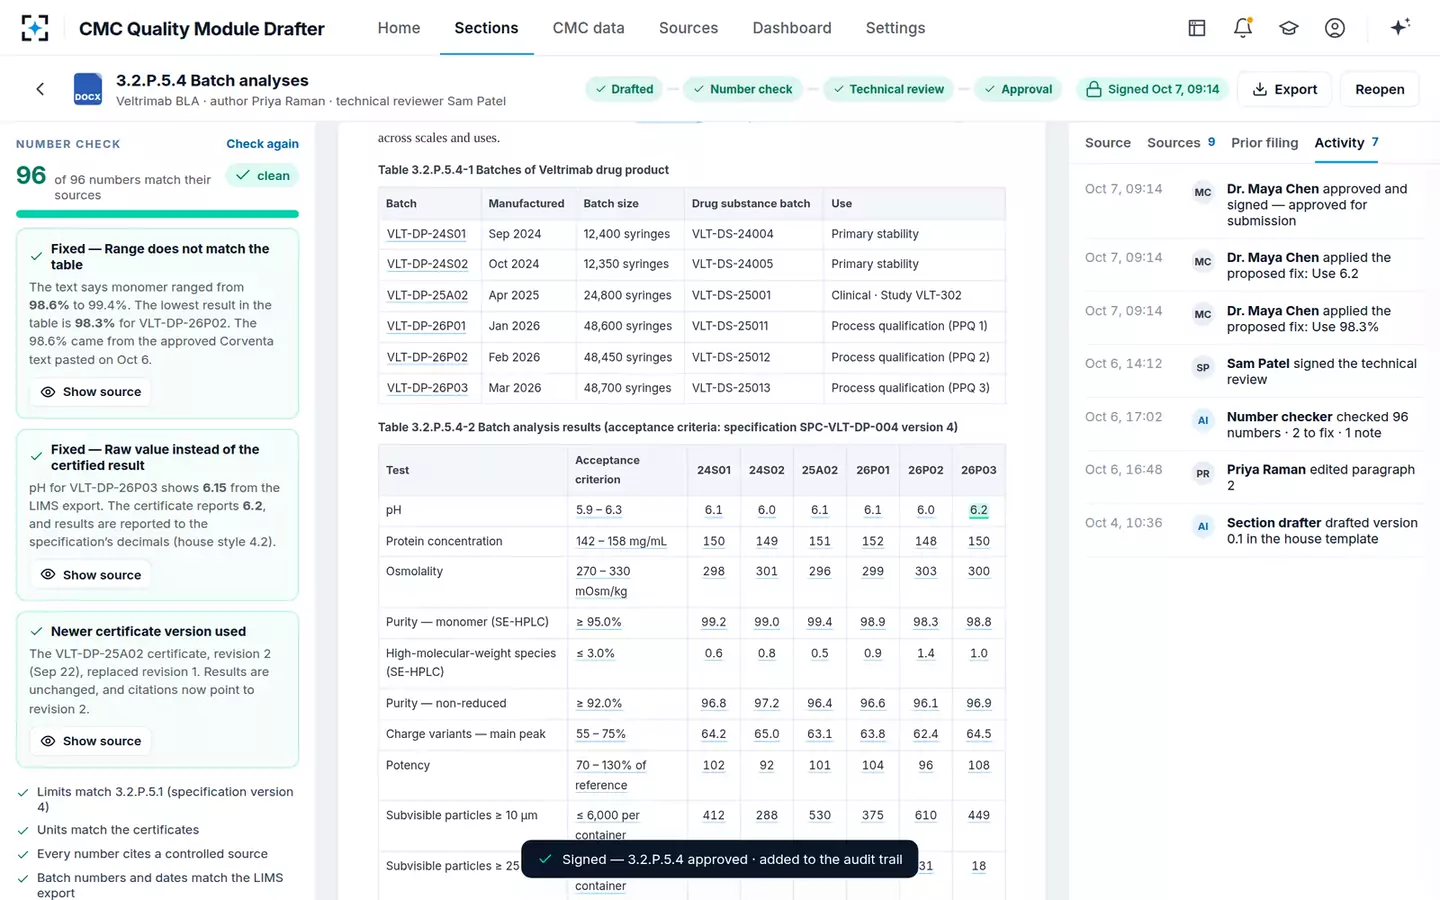Open the layout panel icon in the header
Image resolution: width=1440 pixels, height=900 pixels.
tap(1197, 28)
